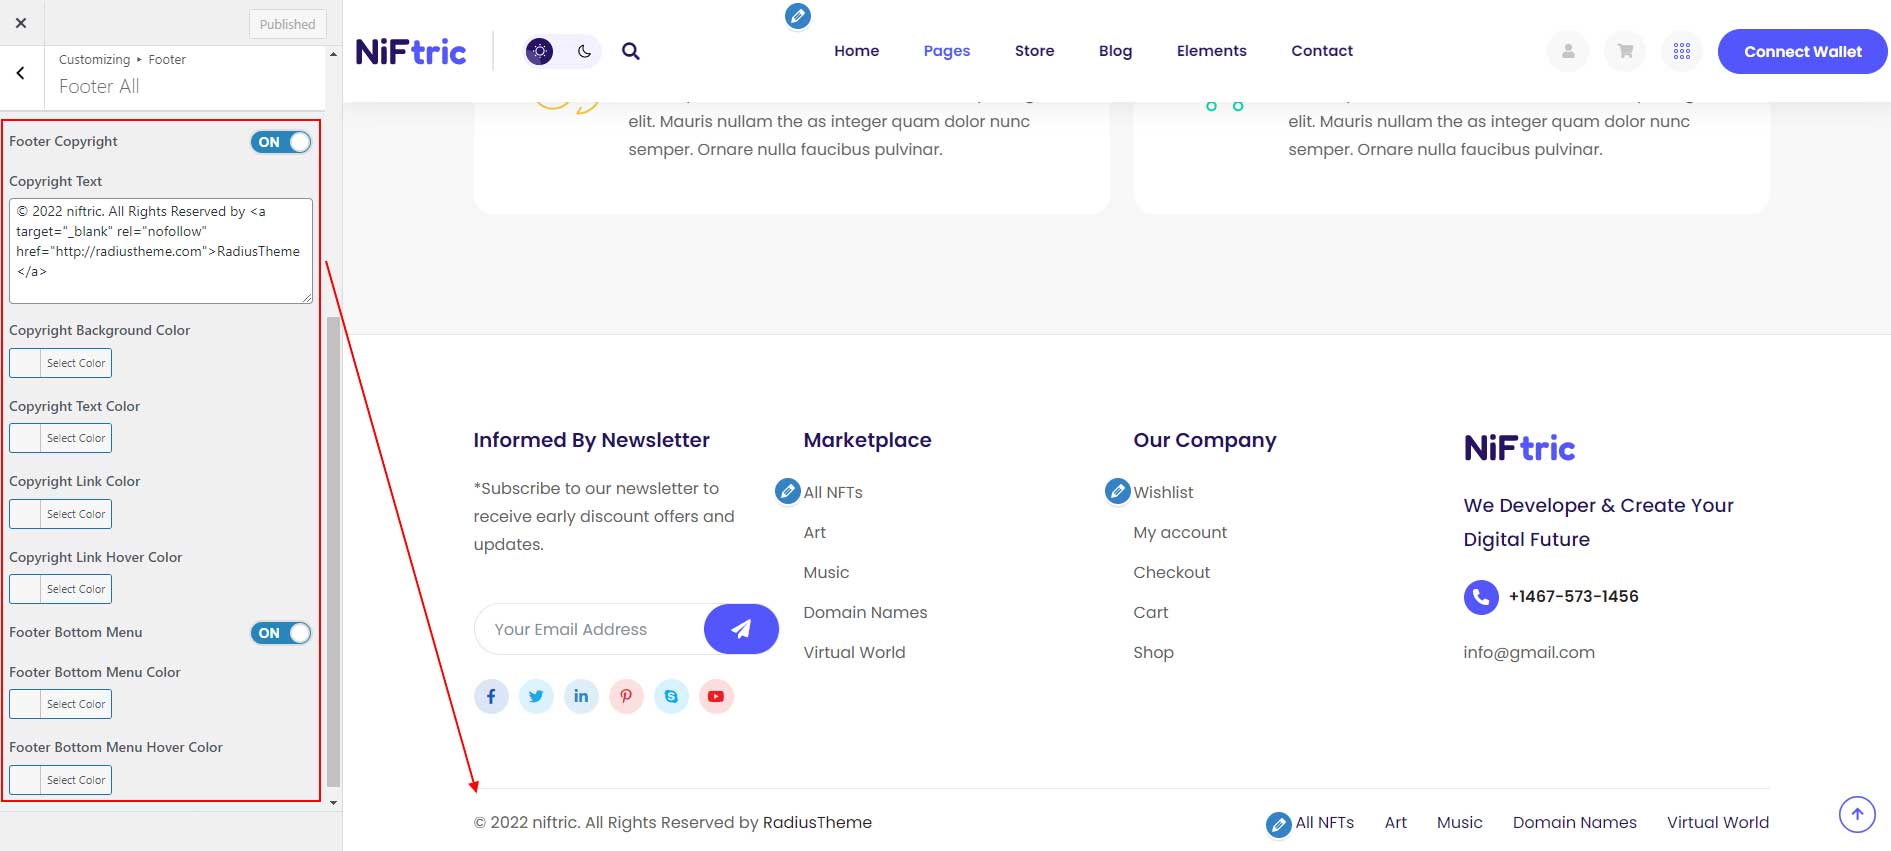This screenshot has width=1891, height=851.
Task: Click the search magnifier icon in header
Action: coord(630,51)
